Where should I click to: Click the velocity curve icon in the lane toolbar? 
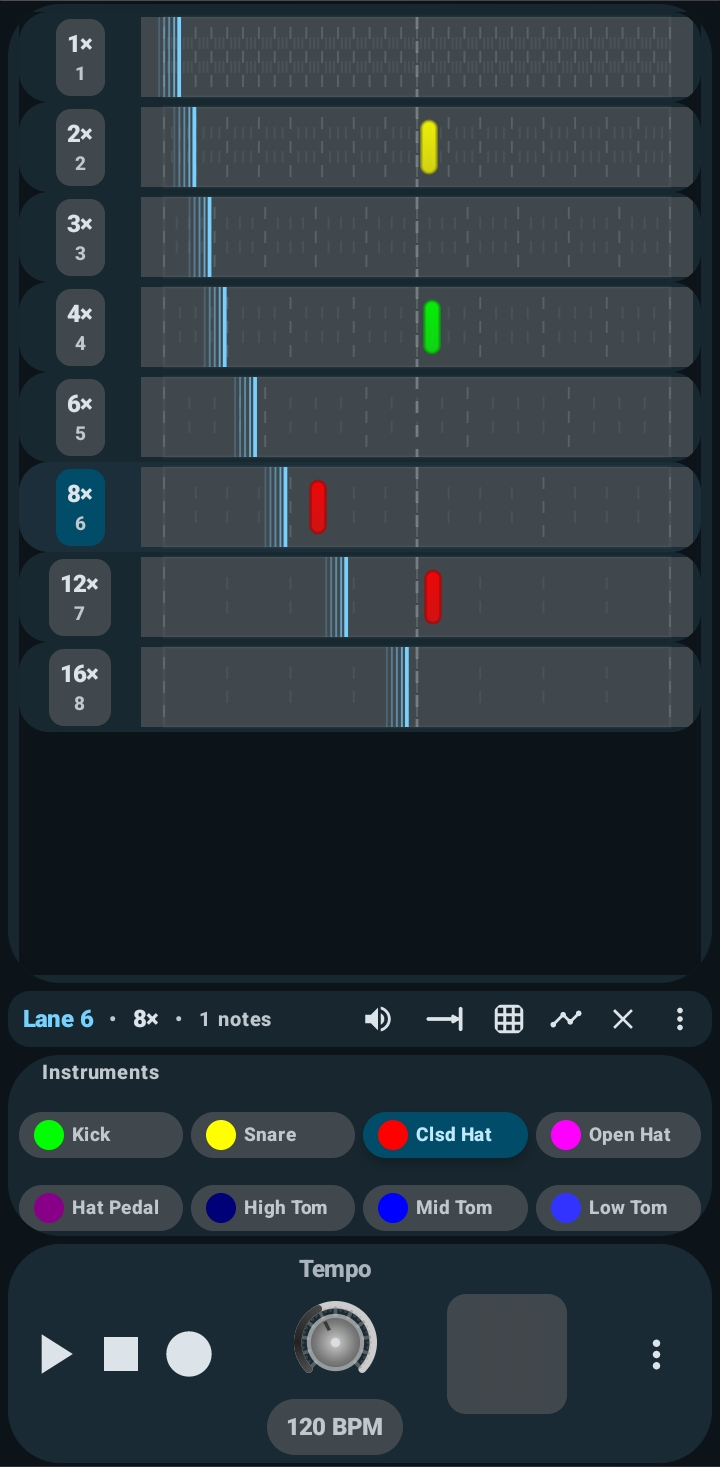coord(566,1018)
